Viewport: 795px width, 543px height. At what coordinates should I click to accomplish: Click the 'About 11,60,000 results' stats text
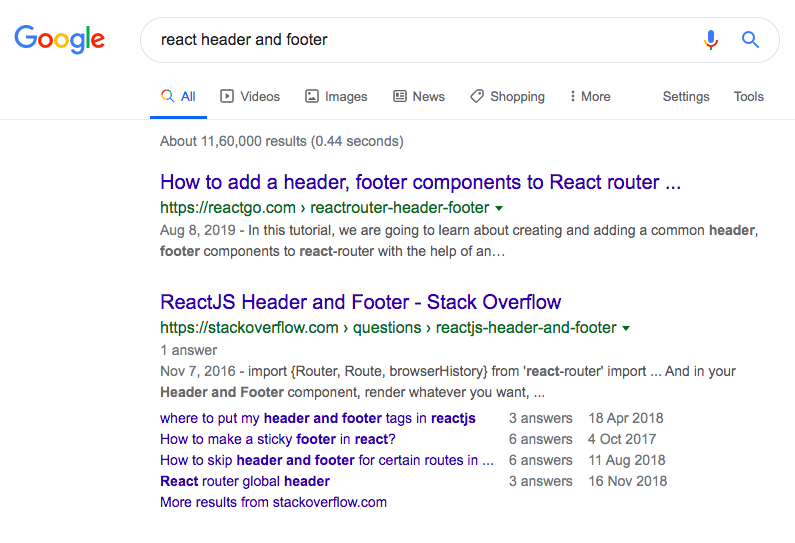coord(282,141)
